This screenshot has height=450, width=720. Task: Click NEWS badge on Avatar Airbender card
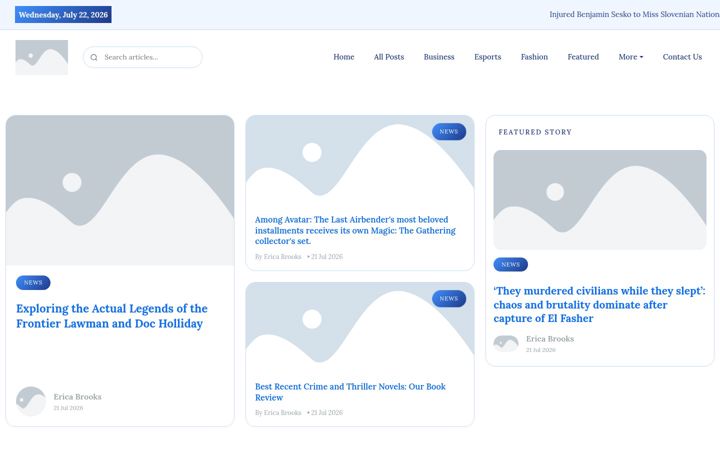point(449,132)
